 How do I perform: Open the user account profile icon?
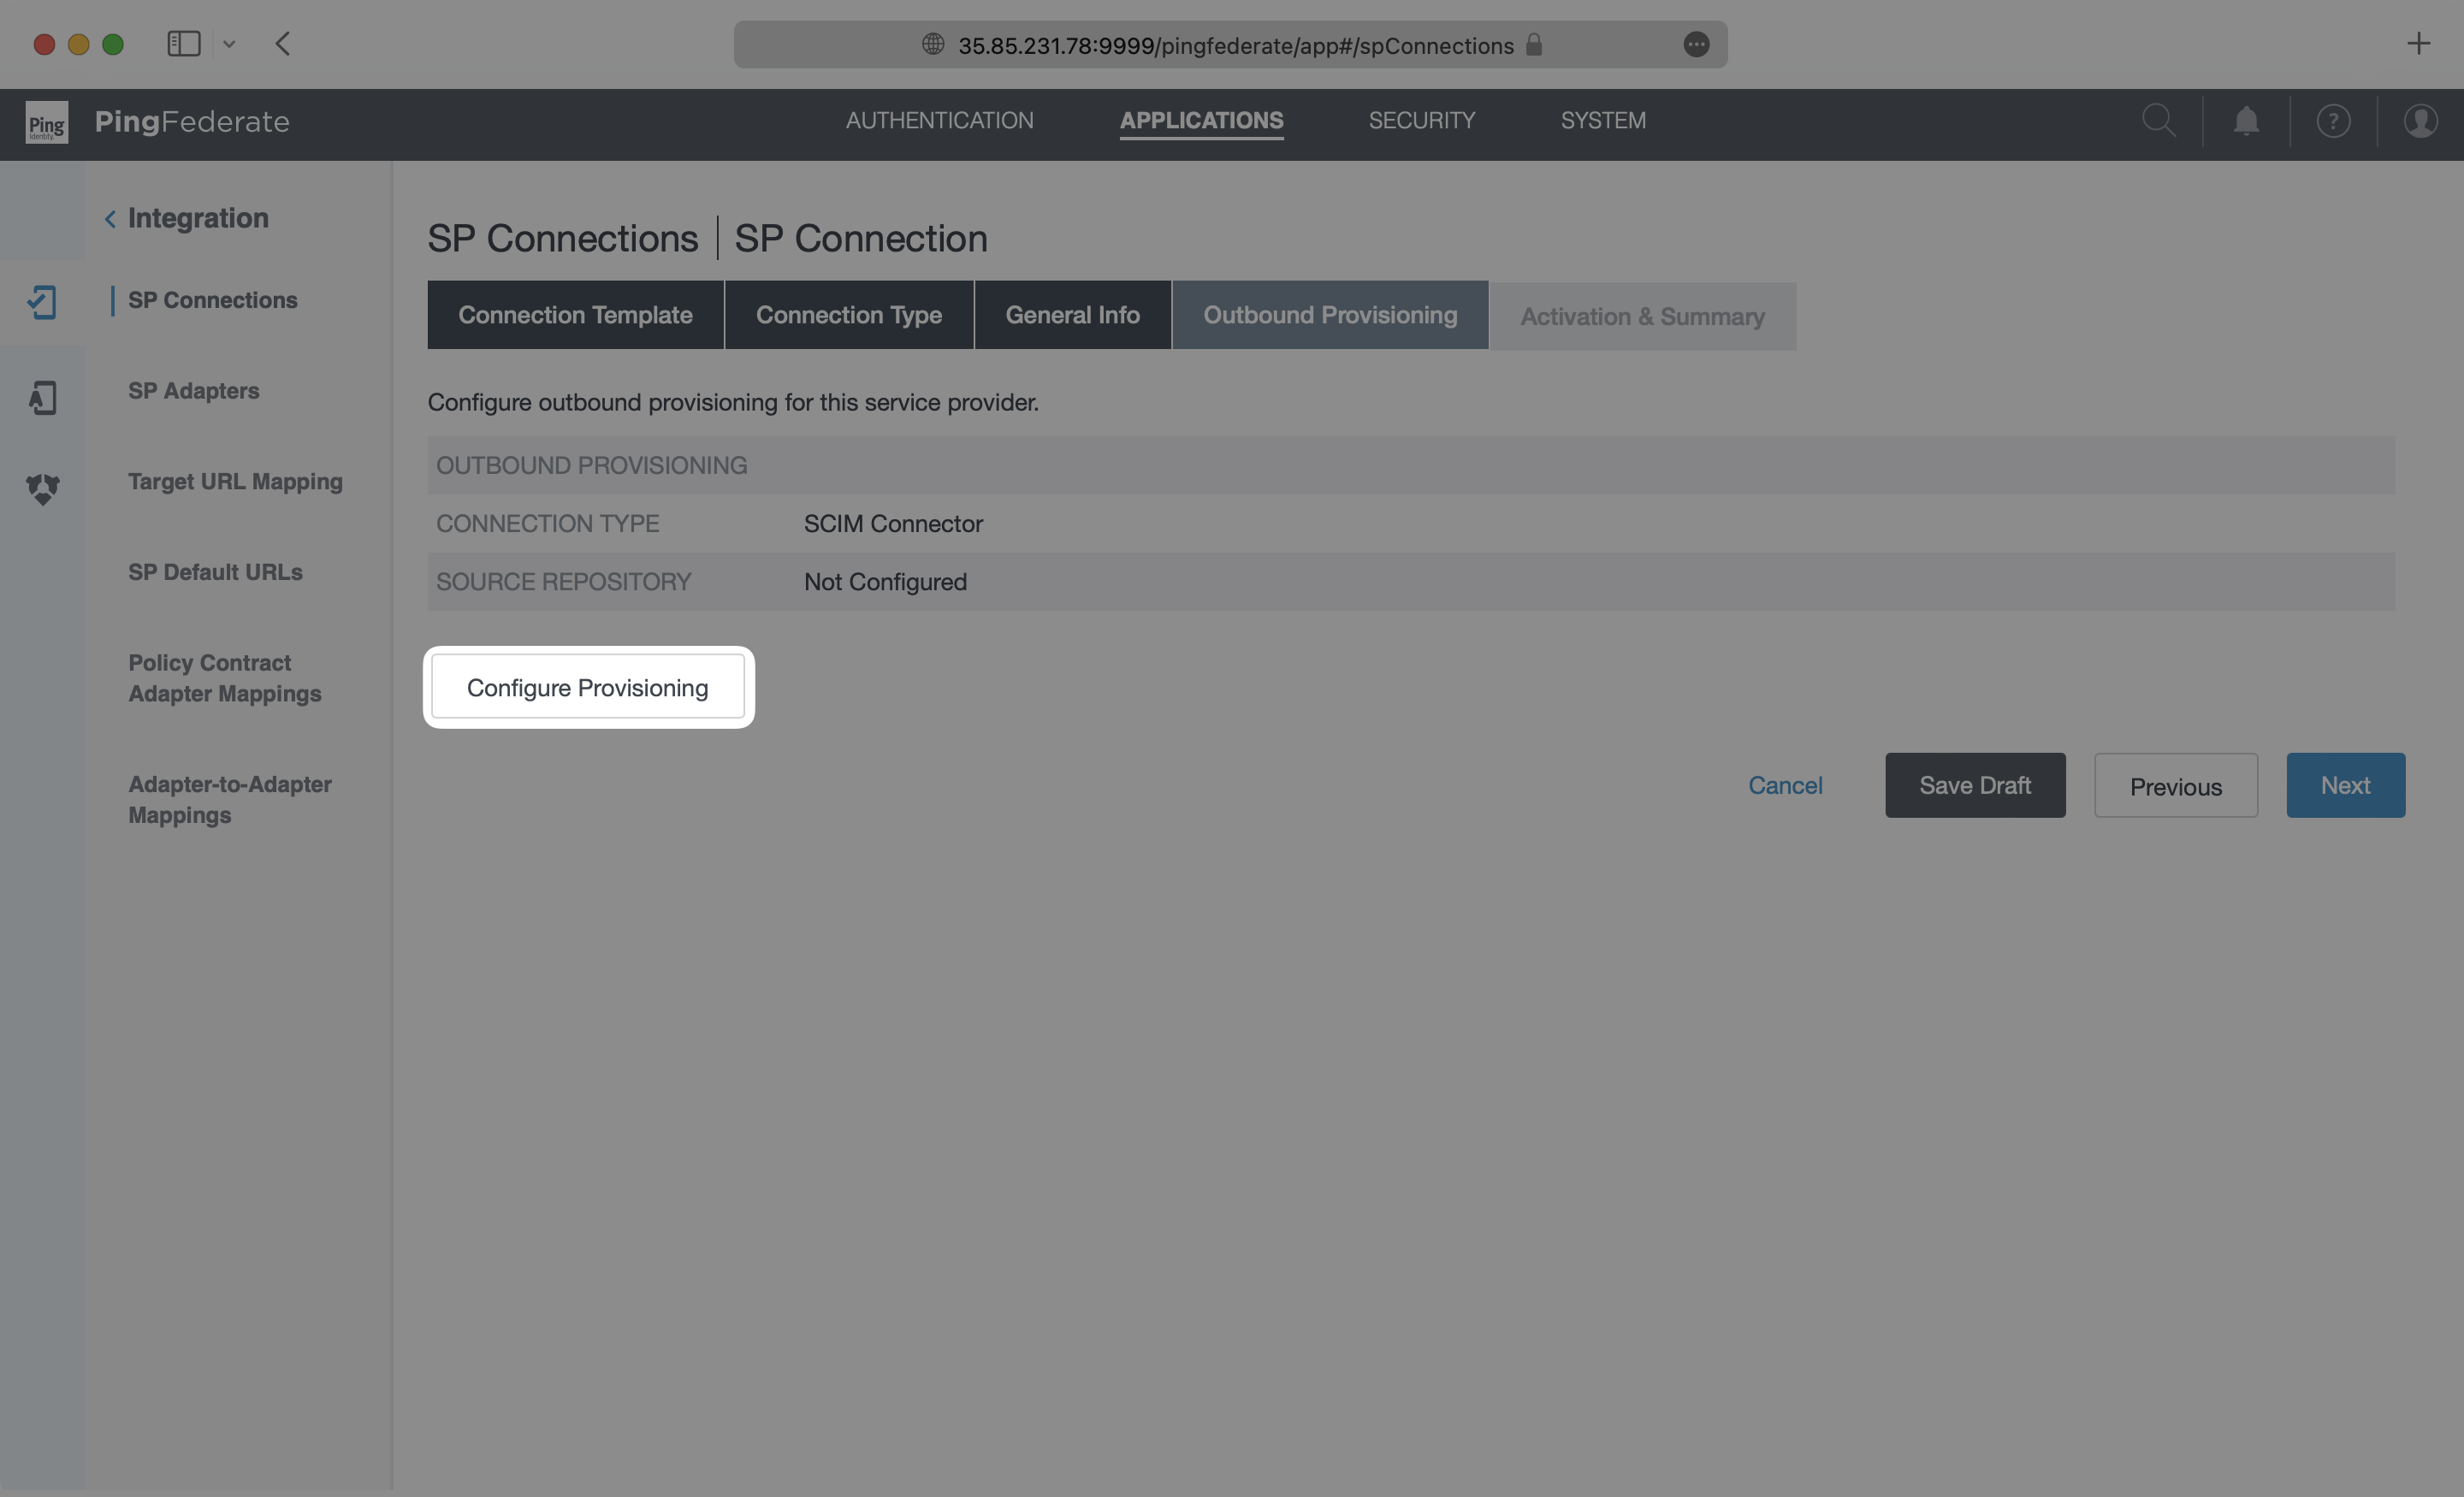point(2420,122)
